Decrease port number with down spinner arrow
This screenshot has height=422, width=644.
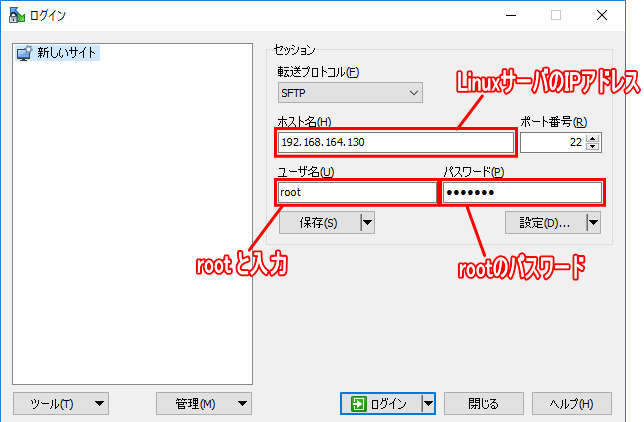(592, 147)
